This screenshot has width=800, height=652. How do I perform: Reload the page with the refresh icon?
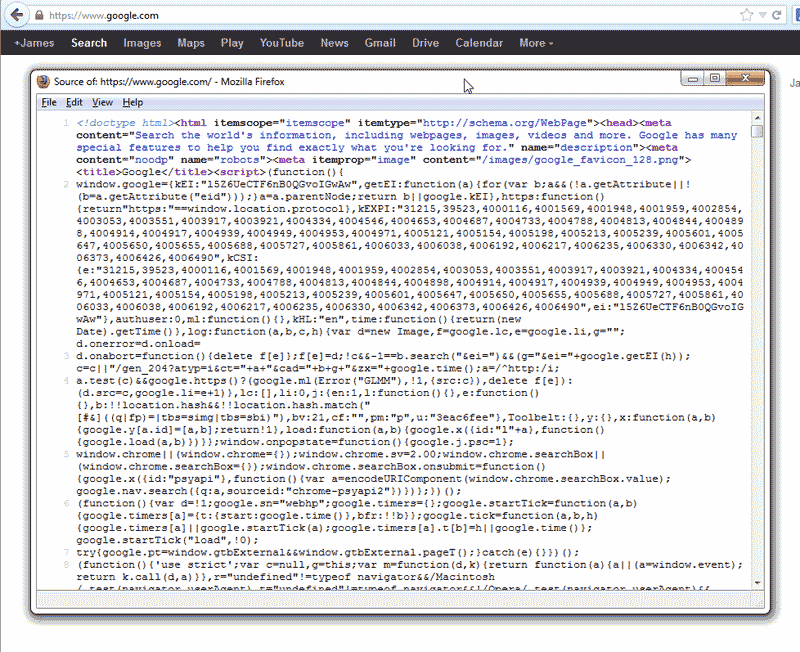pos(776,15)
